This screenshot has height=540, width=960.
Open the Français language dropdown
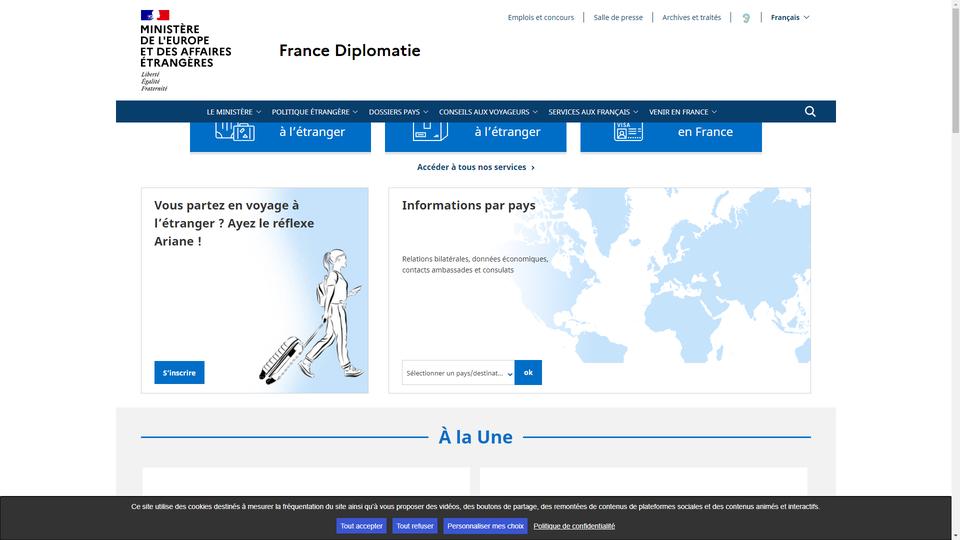pos(790,18)
